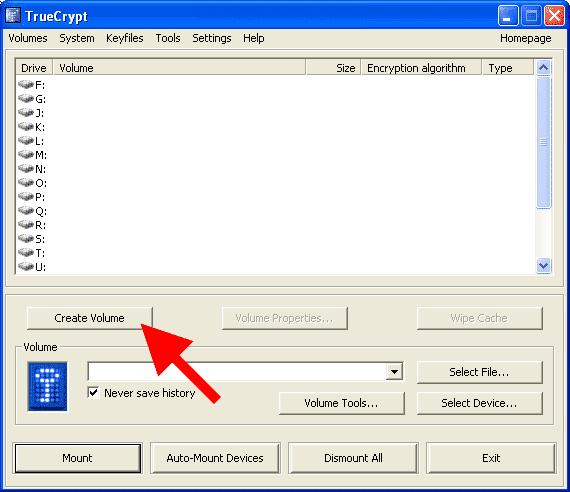Toggle the Never save history checkbox
Screen dimensions: 570x492
[93, 393]
